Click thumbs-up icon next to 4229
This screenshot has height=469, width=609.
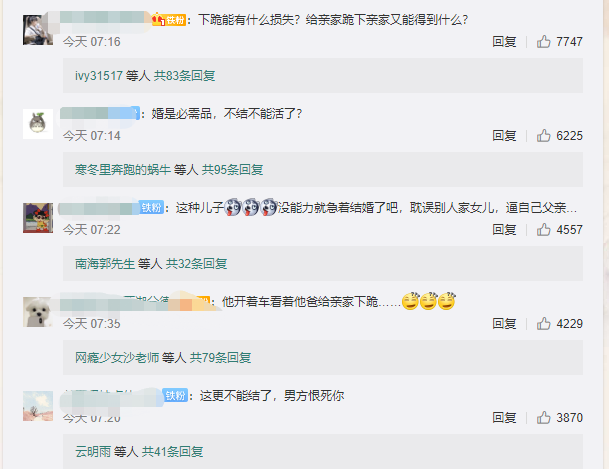pyautogui.click(x=543, y=323)
